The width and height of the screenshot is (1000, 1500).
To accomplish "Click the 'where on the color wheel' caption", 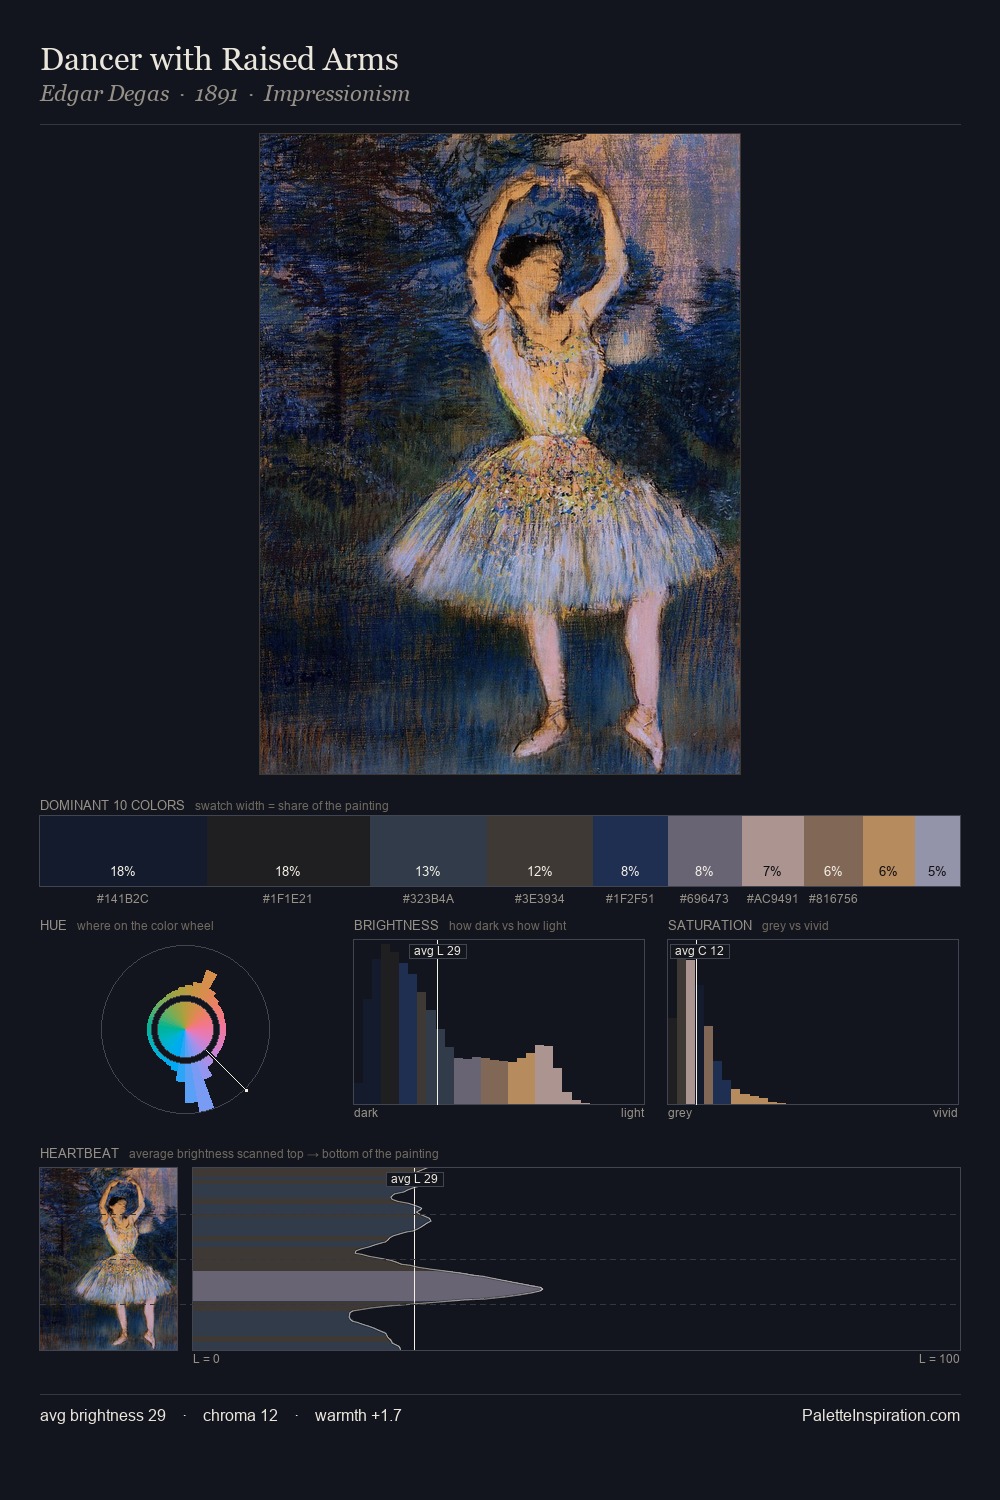I will pos(145,925).
